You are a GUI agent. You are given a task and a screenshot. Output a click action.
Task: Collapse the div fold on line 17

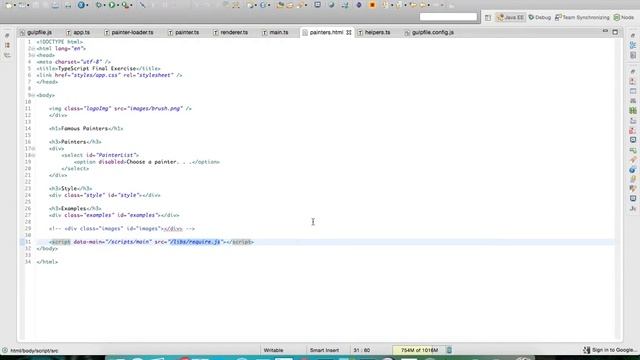33,149
